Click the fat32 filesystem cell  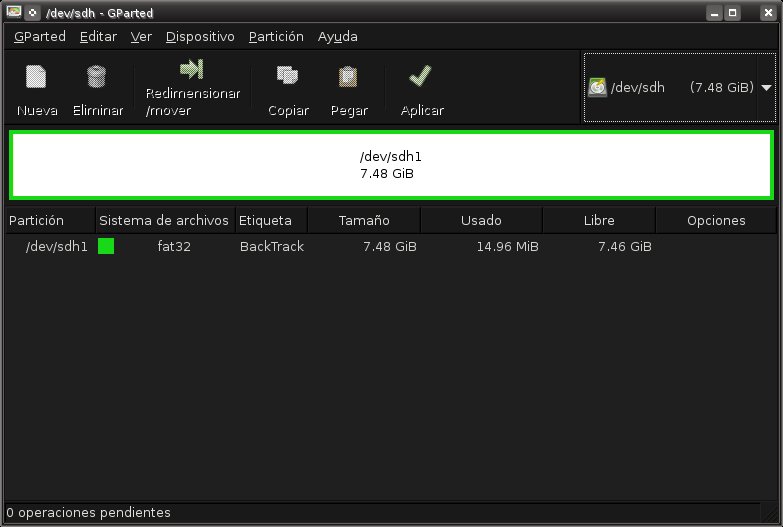(174, 246)
